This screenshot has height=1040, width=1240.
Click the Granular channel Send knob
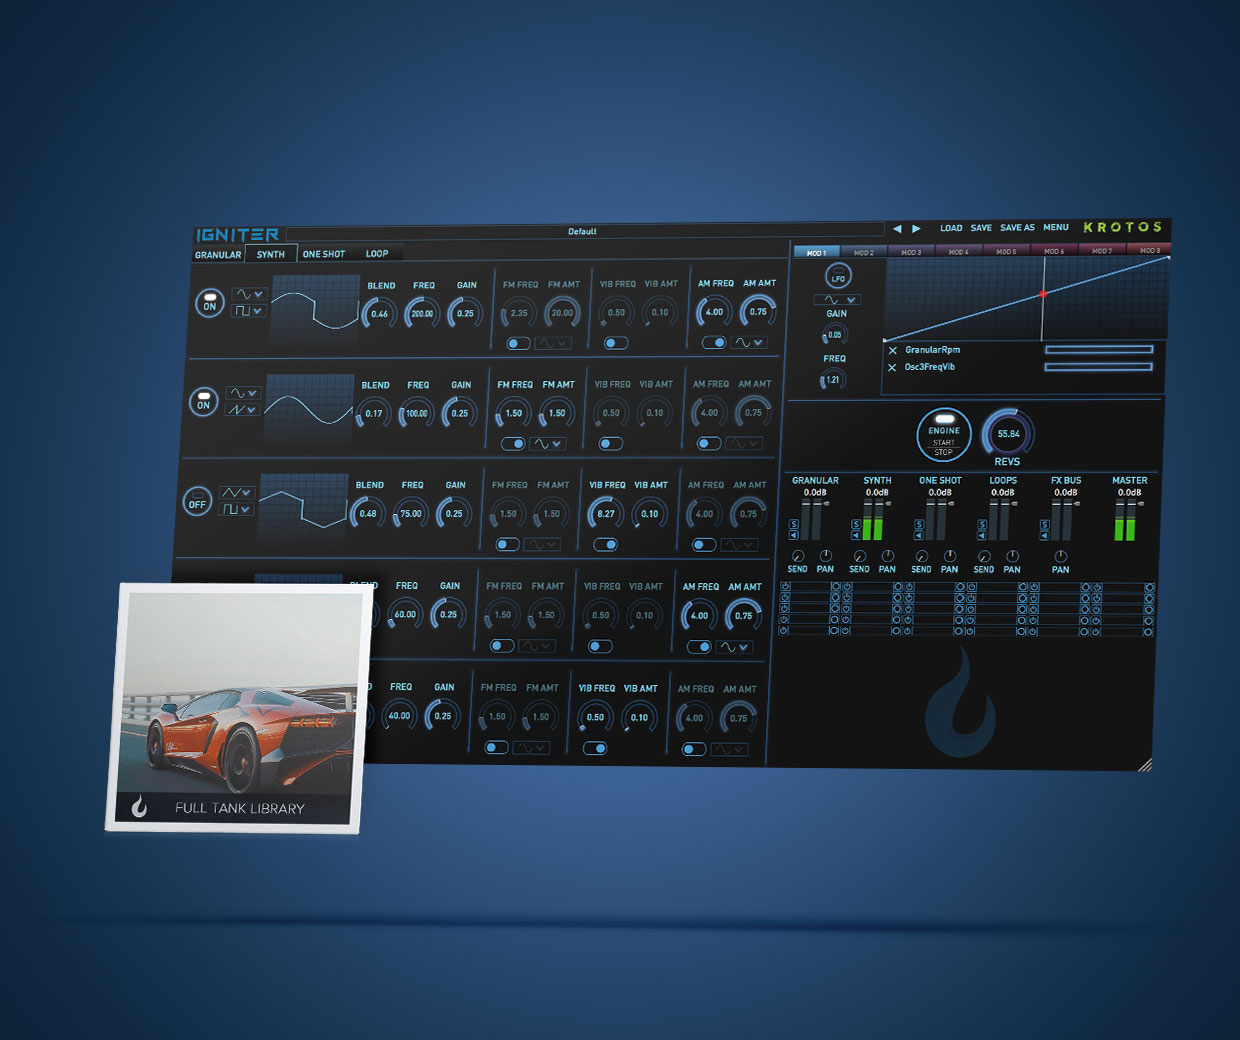click(798, 556)
